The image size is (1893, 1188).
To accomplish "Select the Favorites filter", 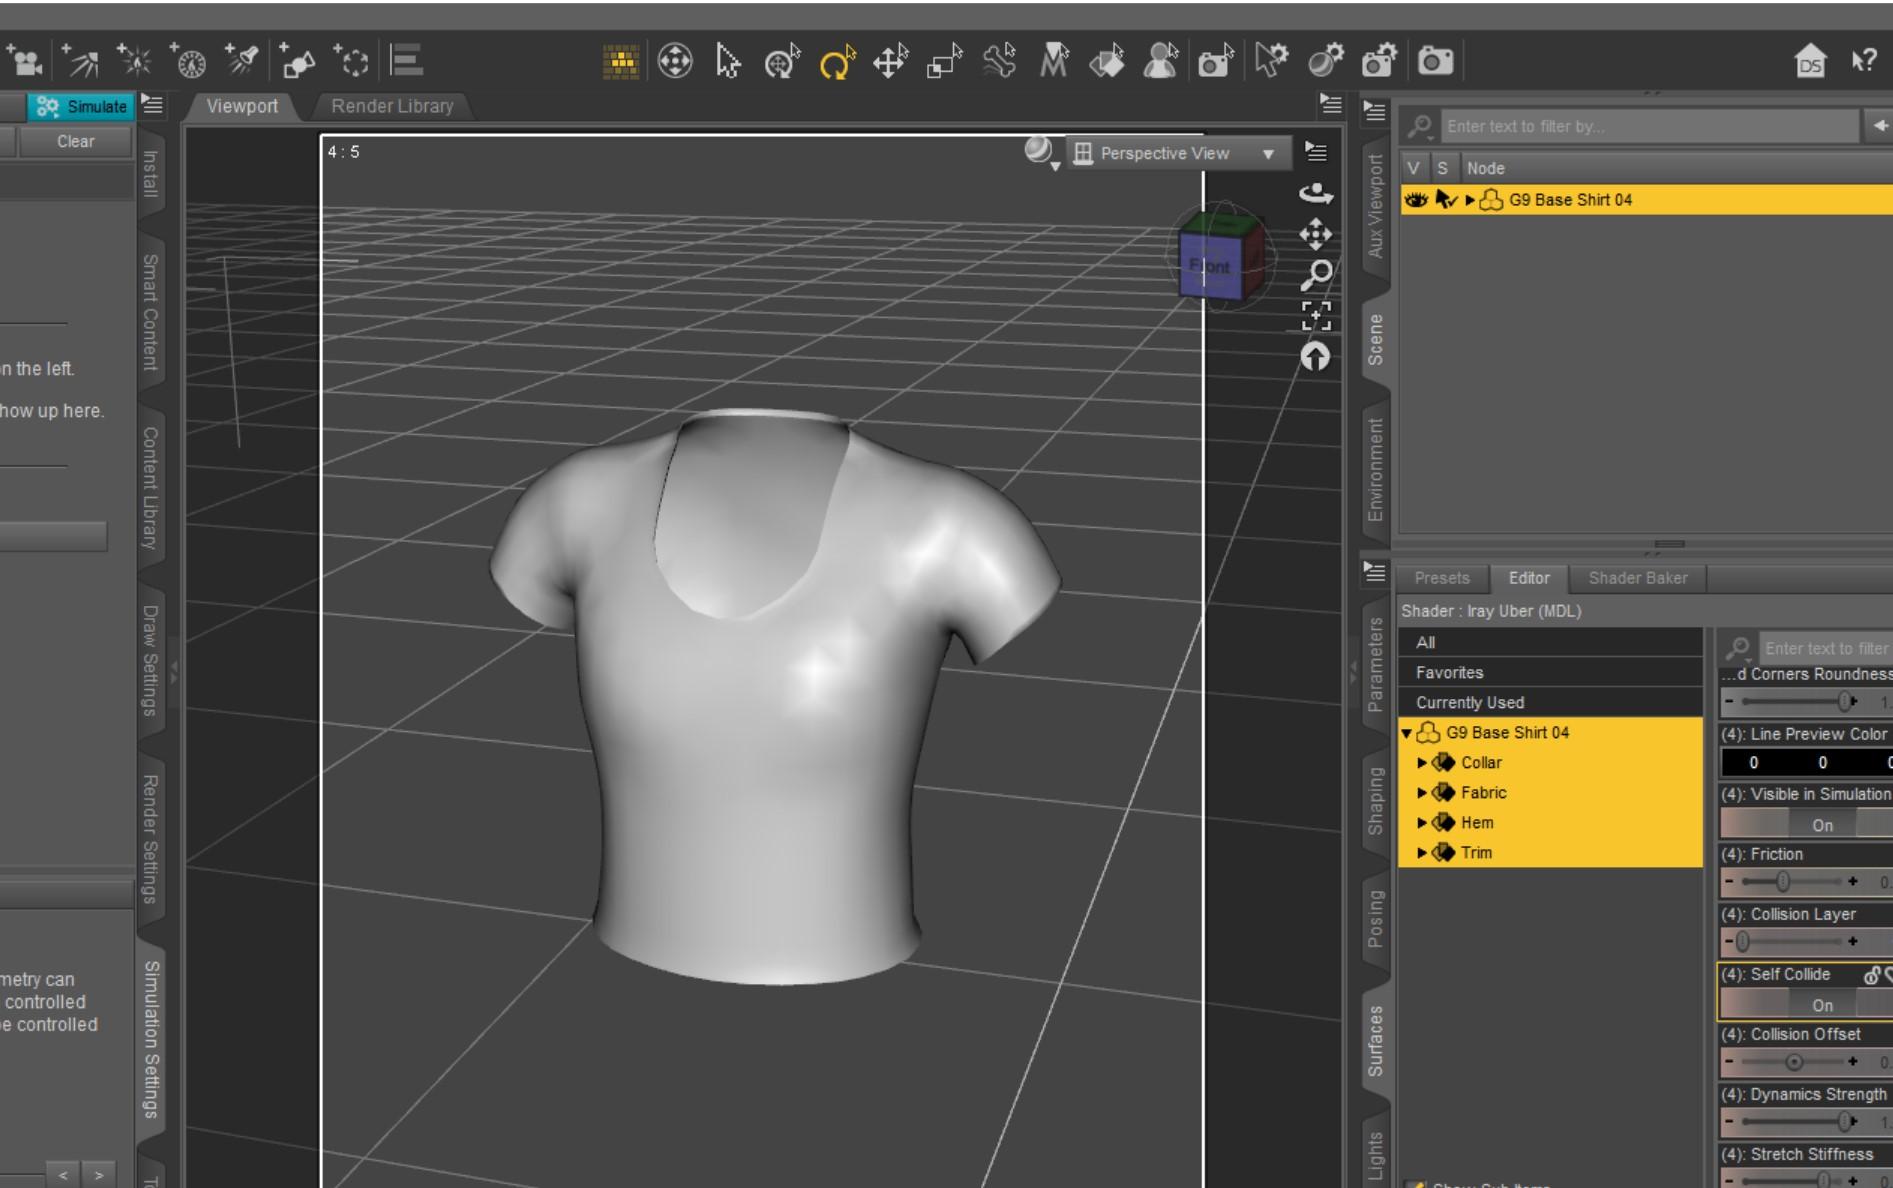I will [1550, 673].
